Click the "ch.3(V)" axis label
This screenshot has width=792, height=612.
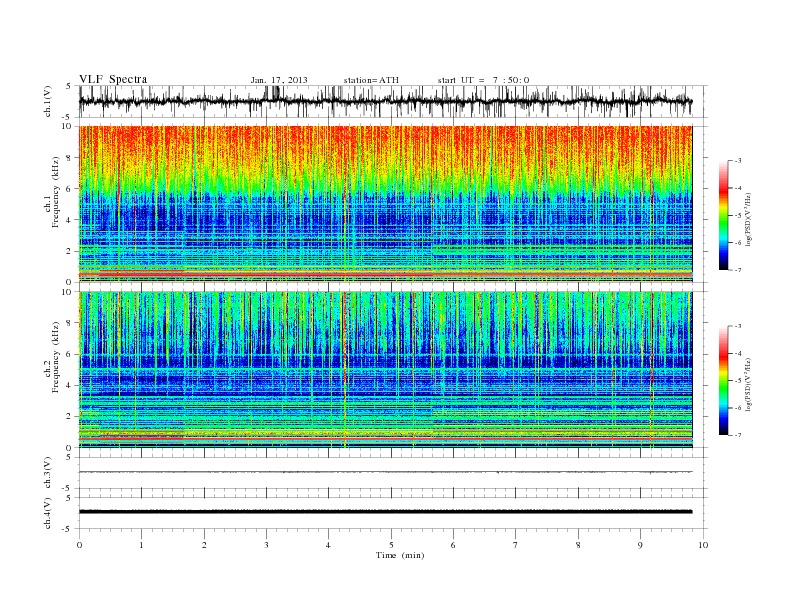48,473
